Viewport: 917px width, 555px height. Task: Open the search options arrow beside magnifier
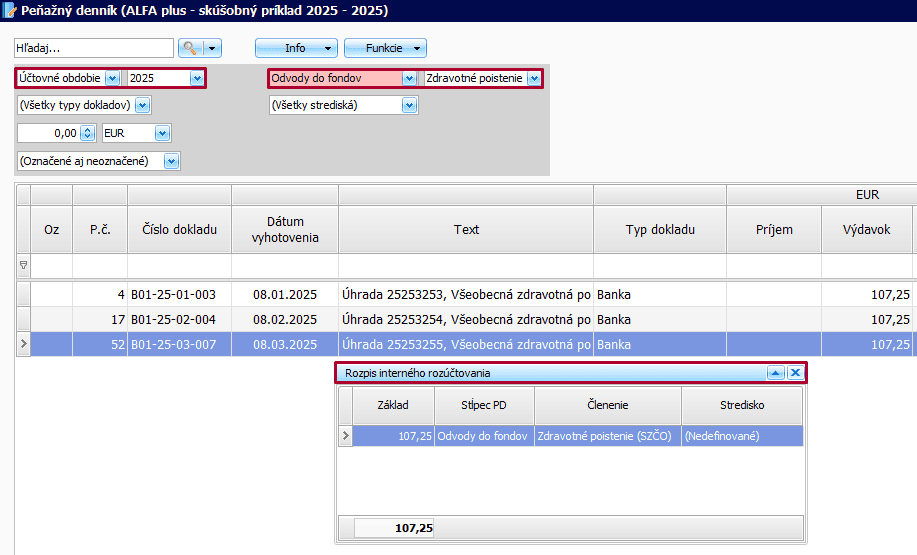(212, 48)
